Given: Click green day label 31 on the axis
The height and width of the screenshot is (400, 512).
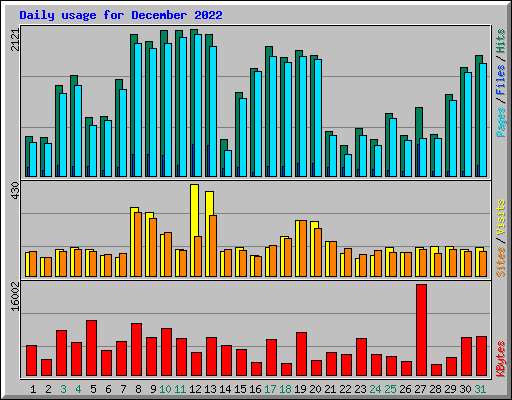Looking at the screenshot, I should click(480, 389).
